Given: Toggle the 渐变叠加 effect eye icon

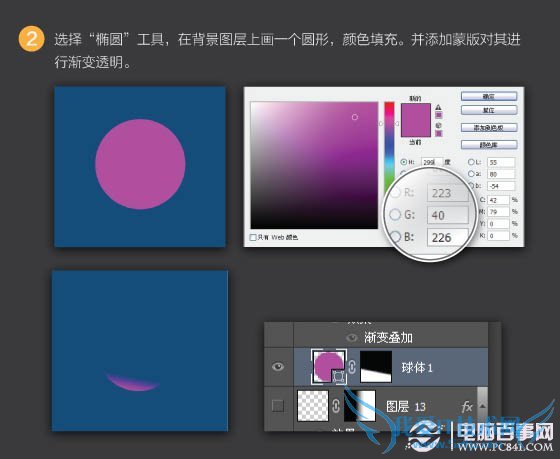Looking at the screenshot, I should click(352, 338).
